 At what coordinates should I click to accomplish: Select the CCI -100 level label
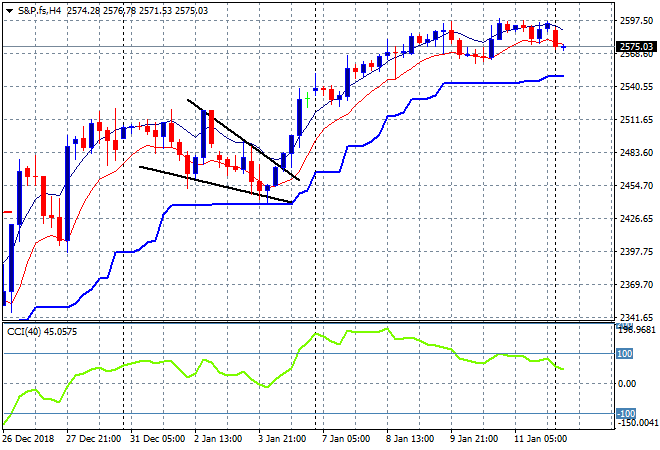[626, 413]
